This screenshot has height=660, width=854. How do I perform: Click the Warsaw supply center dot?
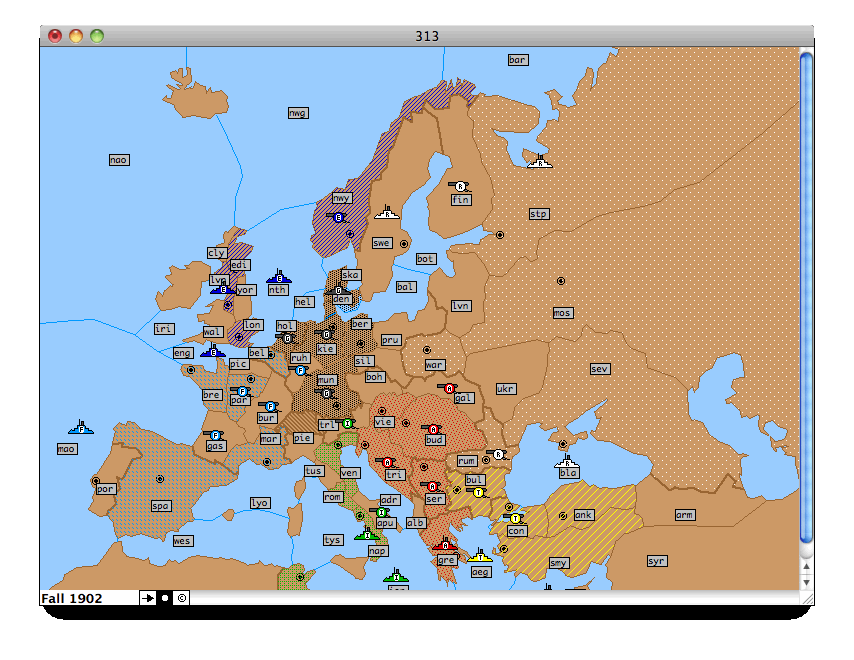point(427,350)
